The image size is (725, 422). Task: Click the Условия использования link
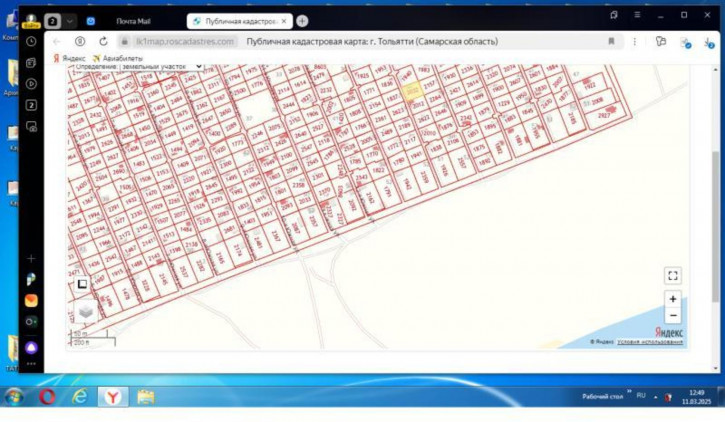coord(650,342)
